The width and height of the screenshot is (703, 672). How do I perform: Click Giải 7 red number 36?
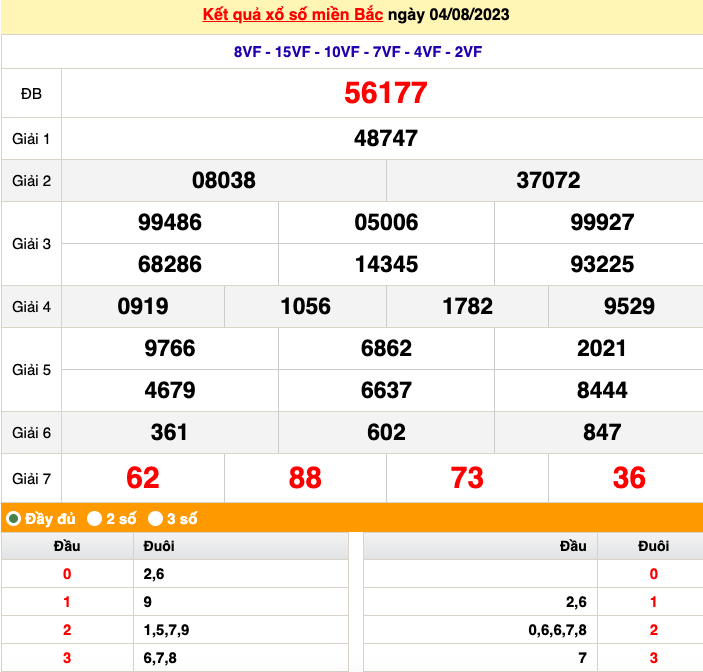(629, 477)
